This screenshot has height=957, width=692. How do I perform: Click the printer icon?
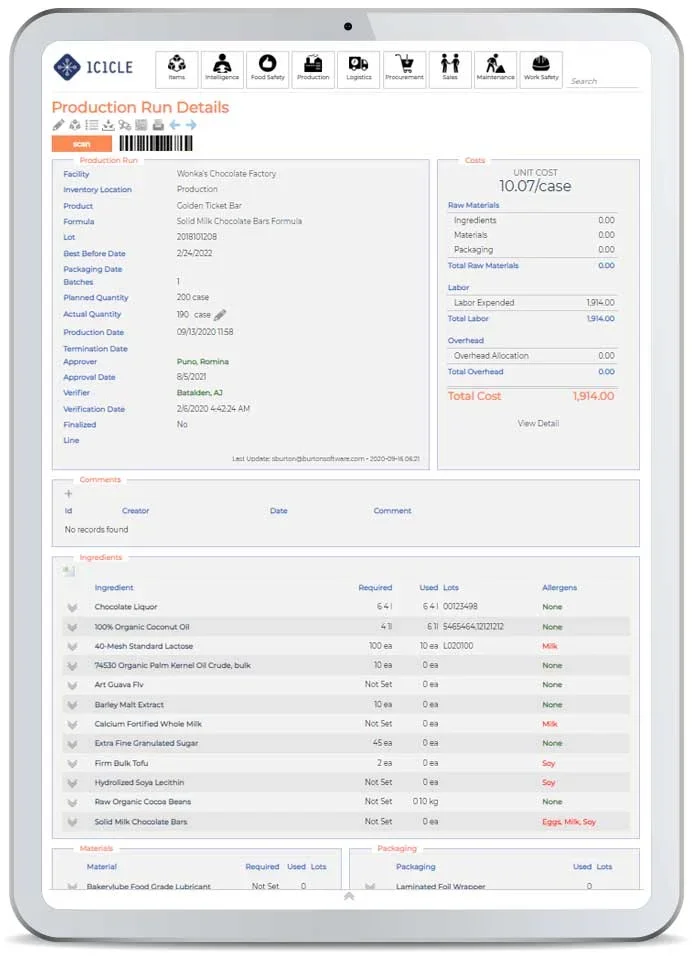158,125
